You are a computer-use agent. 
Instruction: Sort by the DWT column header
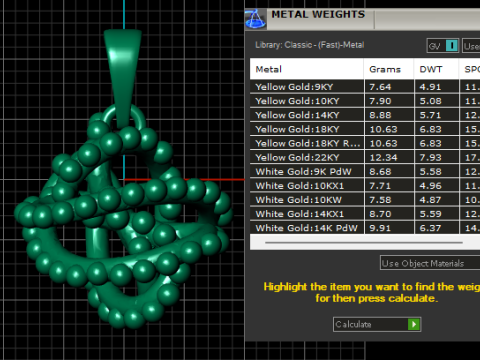click(x=436, y=69)
